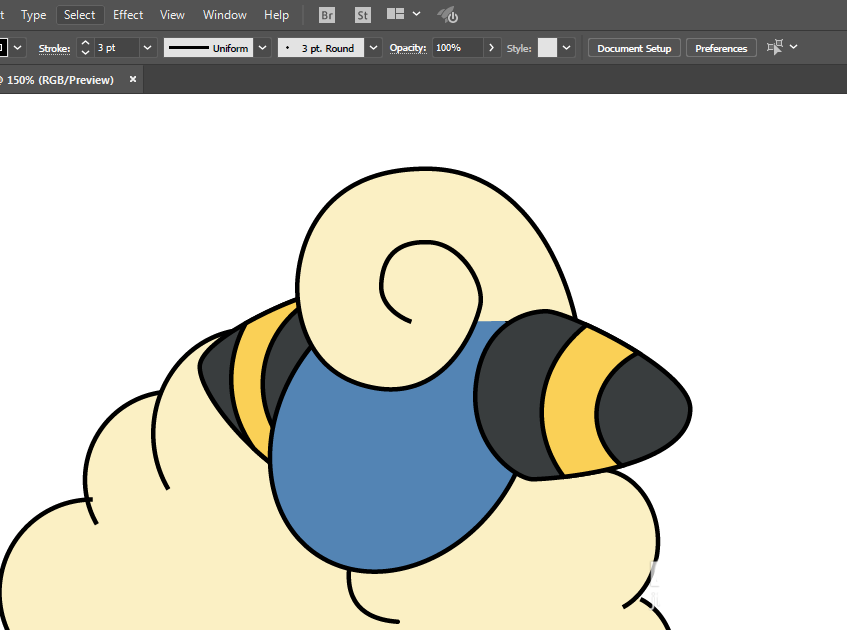Click the graphic Style swatch
847x630 pixels.
547,48
